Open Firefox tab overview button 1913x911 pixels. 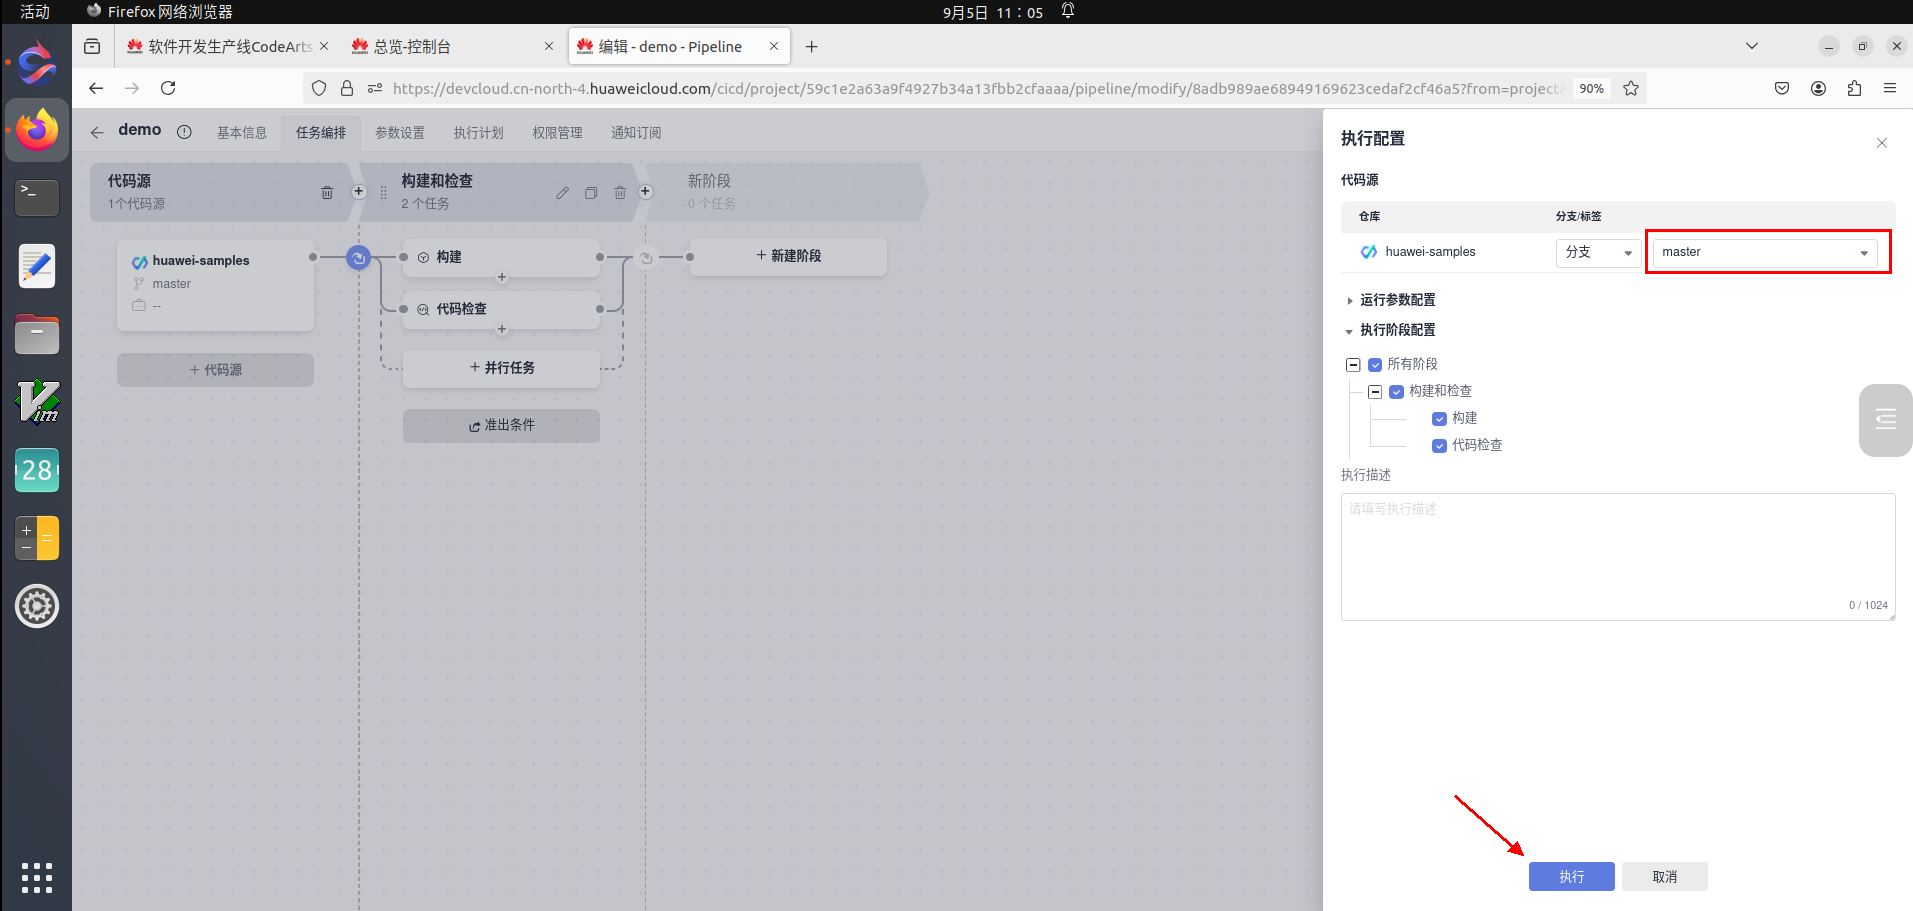tap(92, 46)
